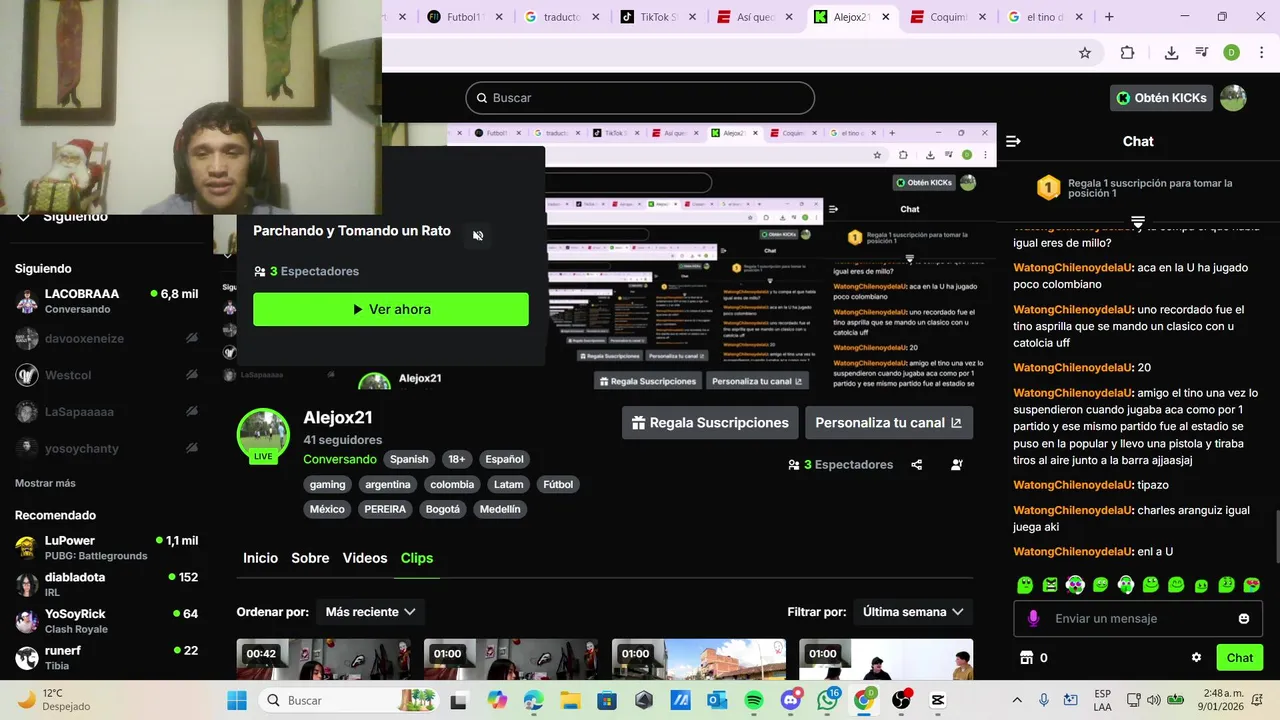
Task: Switch to the traductor Google browser tab
Action: 560,17
